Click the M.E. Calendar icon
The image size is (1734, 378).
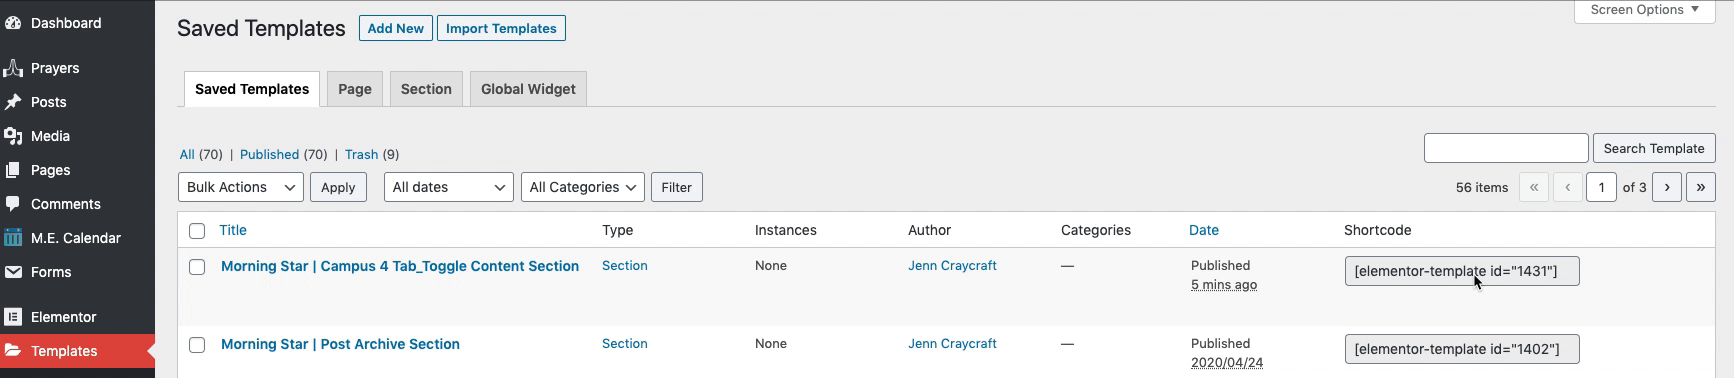tap(13, 238)
